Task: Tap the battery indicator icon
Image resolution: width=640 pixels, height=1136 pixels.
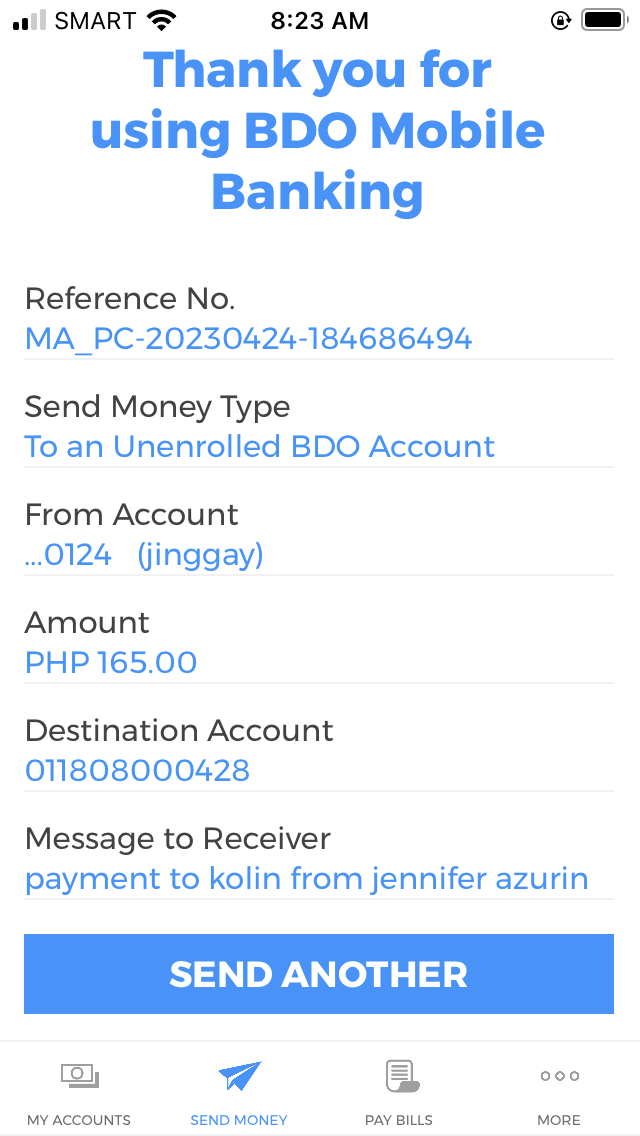Action: pyautogui.click(x=603, y=20)
